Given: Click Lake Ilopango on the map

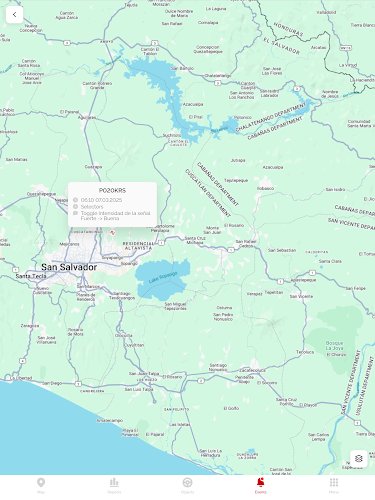Looking at the screenshot, I should pos(163,278).
